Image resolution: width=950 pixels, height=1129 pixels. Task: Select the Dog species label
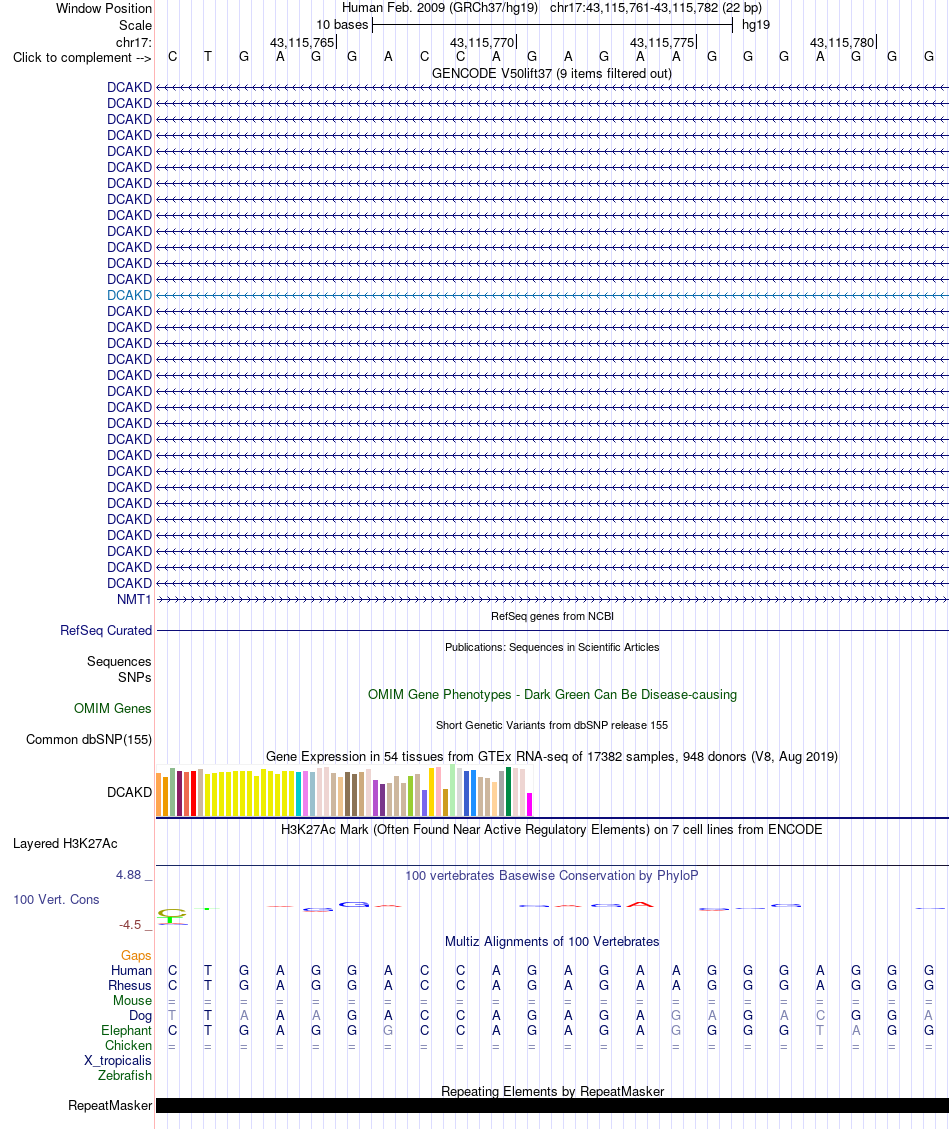point(140,1016)
